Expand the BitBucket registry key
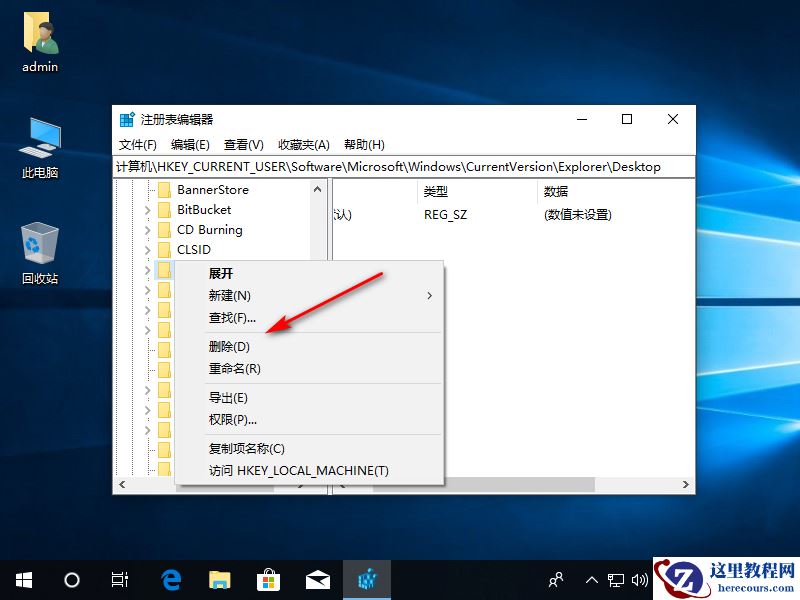 (x=150, y=210)
